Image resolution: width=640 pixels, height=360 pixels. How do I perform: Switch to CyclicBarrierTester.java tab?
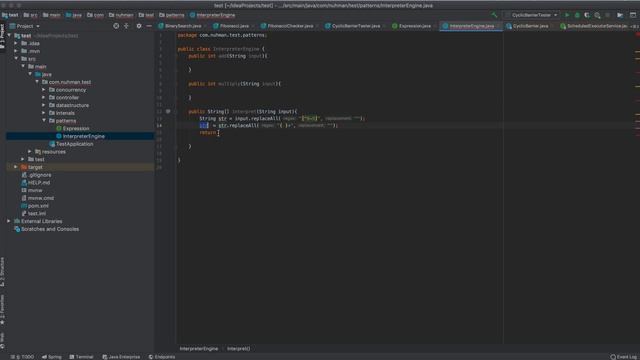click(355, 26)
